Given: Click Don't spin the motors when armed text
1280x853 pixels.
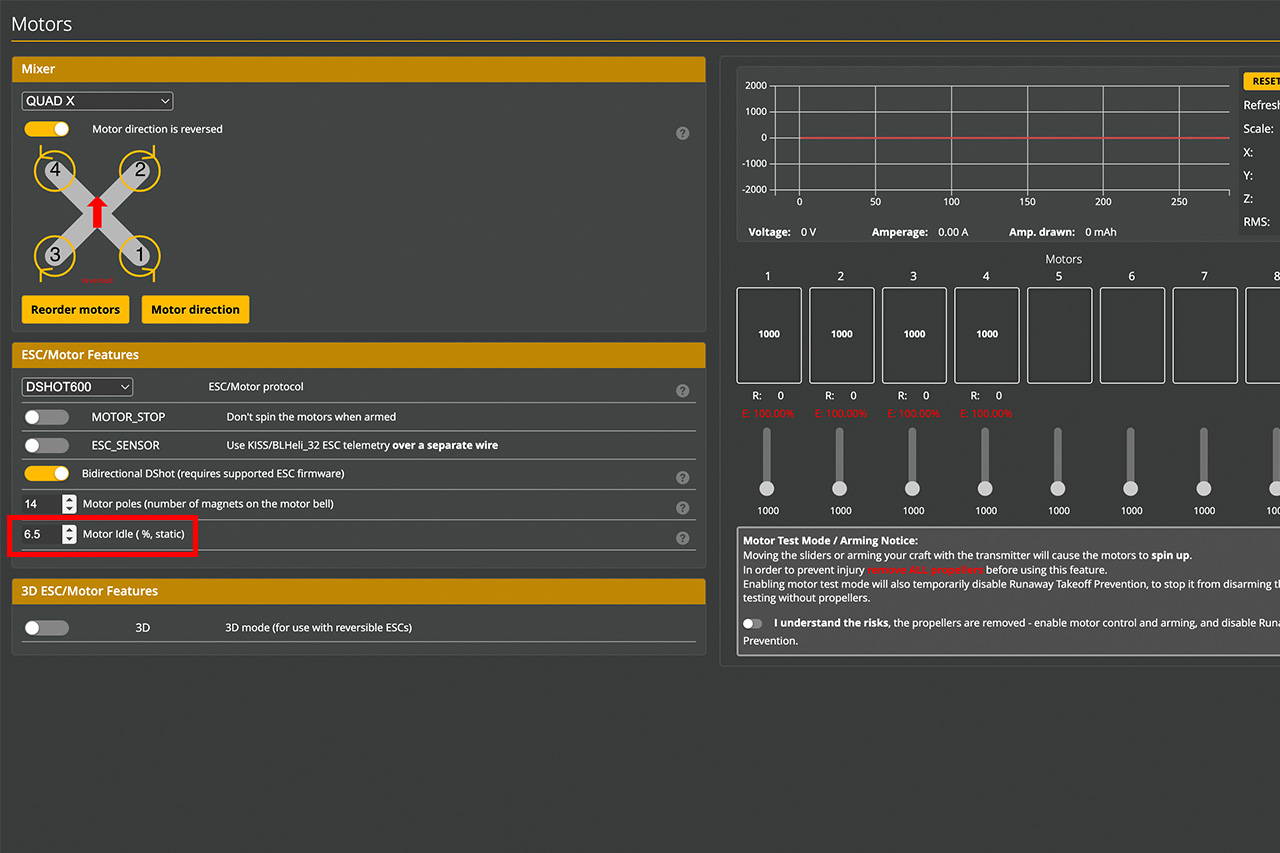Looking at the screenshot, I should coord(311,417).
